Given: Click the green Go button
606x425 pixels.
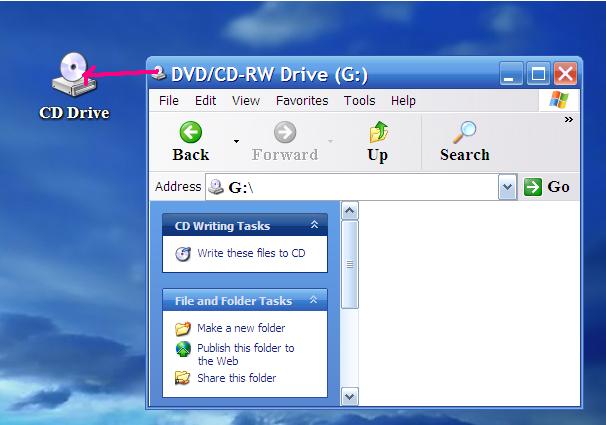Looking at the screenshot, I should [x=546, y=187].
